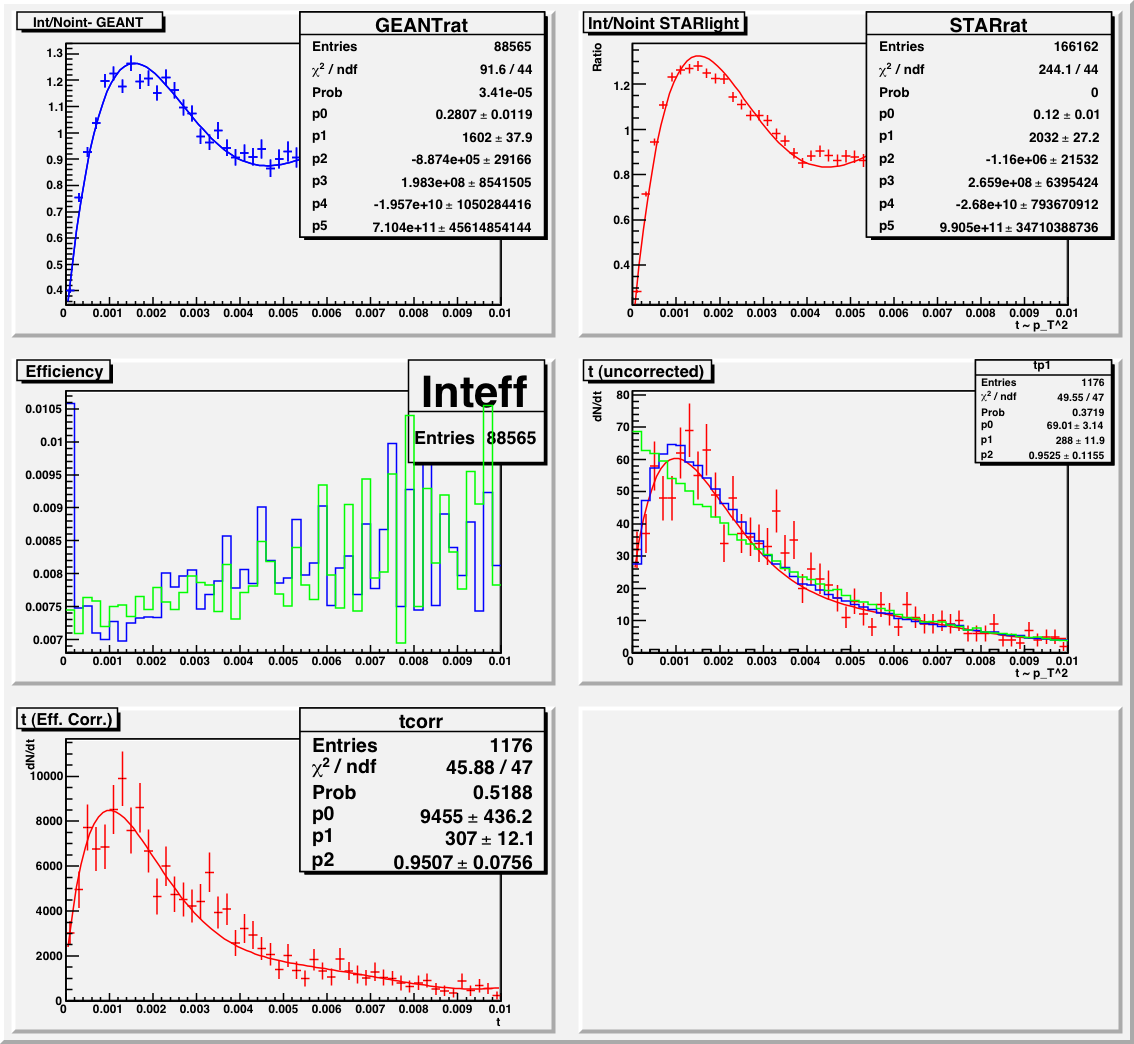Click the 'Int/Noint- GEANT' plot title
1134x1044 pixels.
click(88, 22)
